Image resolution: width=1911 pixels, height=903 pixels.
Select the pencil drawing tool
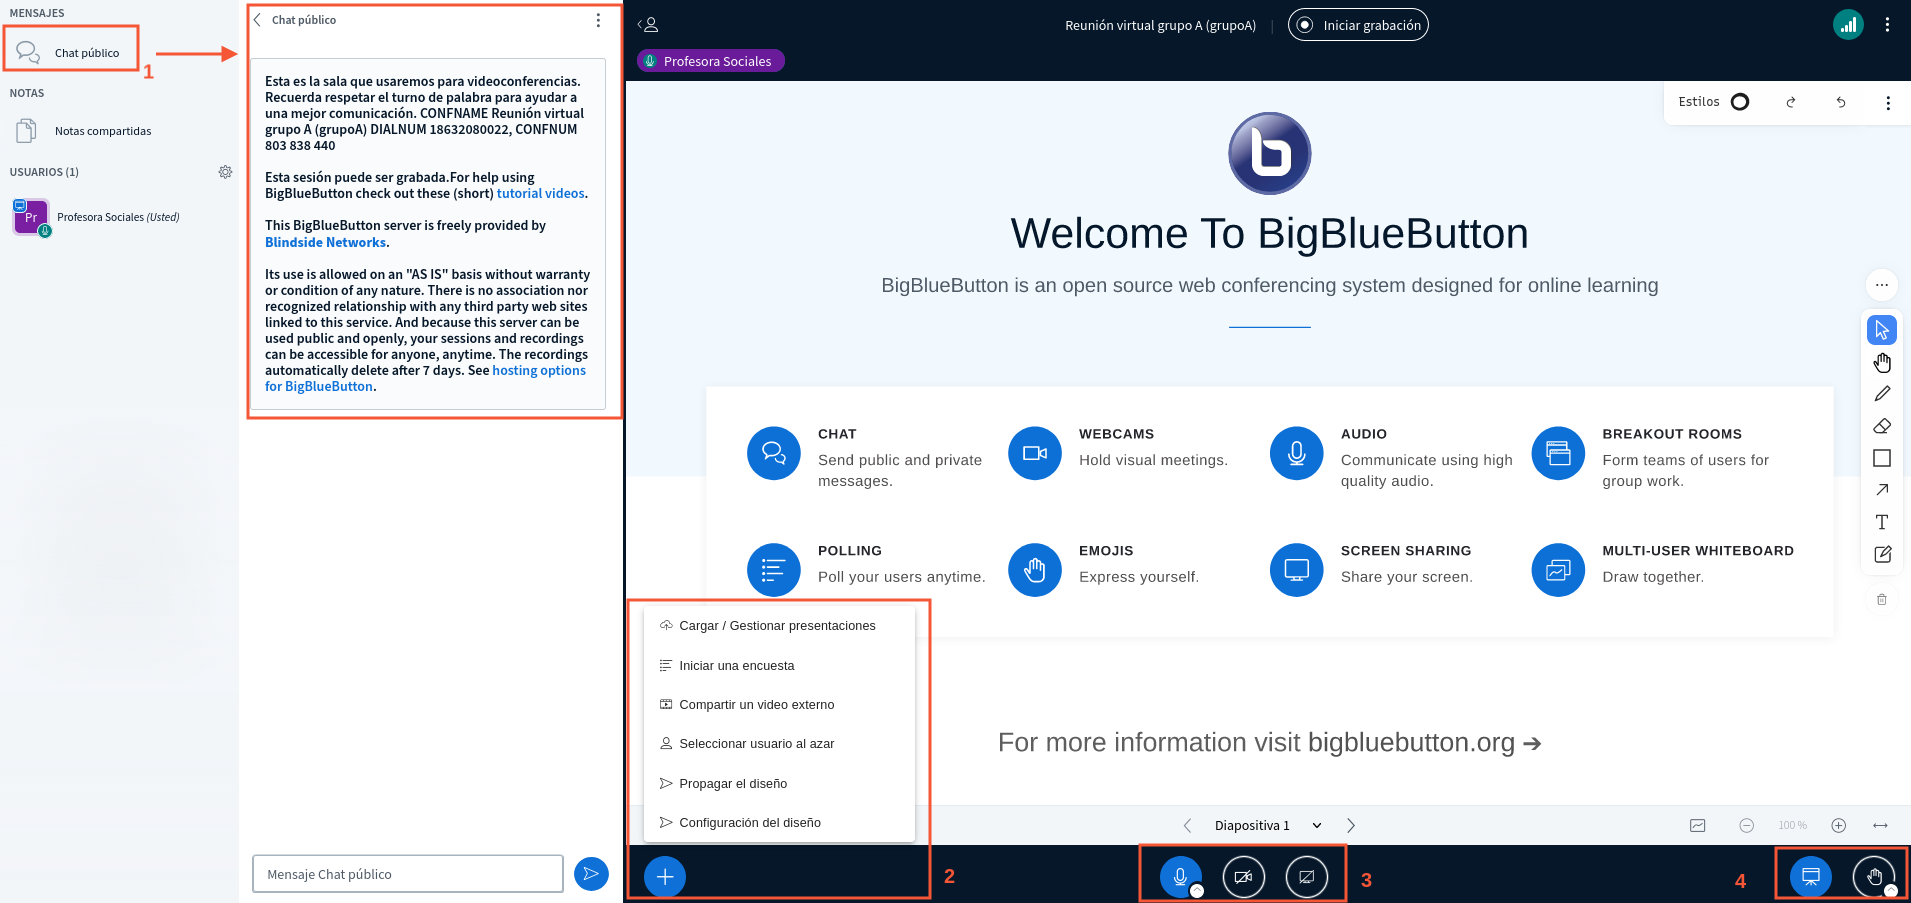point(1882,394)
